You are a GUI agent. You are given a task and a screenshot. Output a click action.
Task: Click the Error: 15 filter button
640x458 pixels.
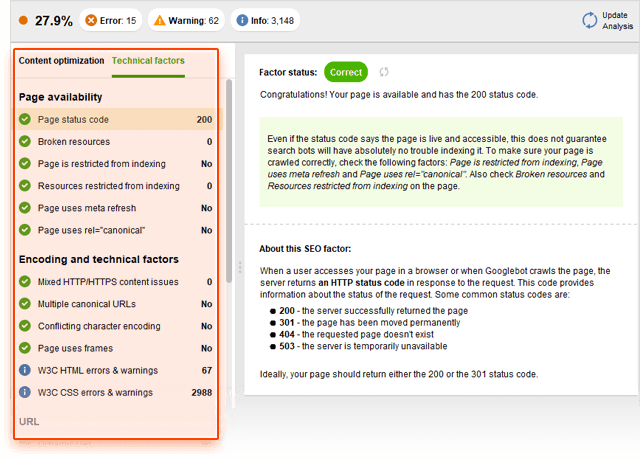(109, 20)
